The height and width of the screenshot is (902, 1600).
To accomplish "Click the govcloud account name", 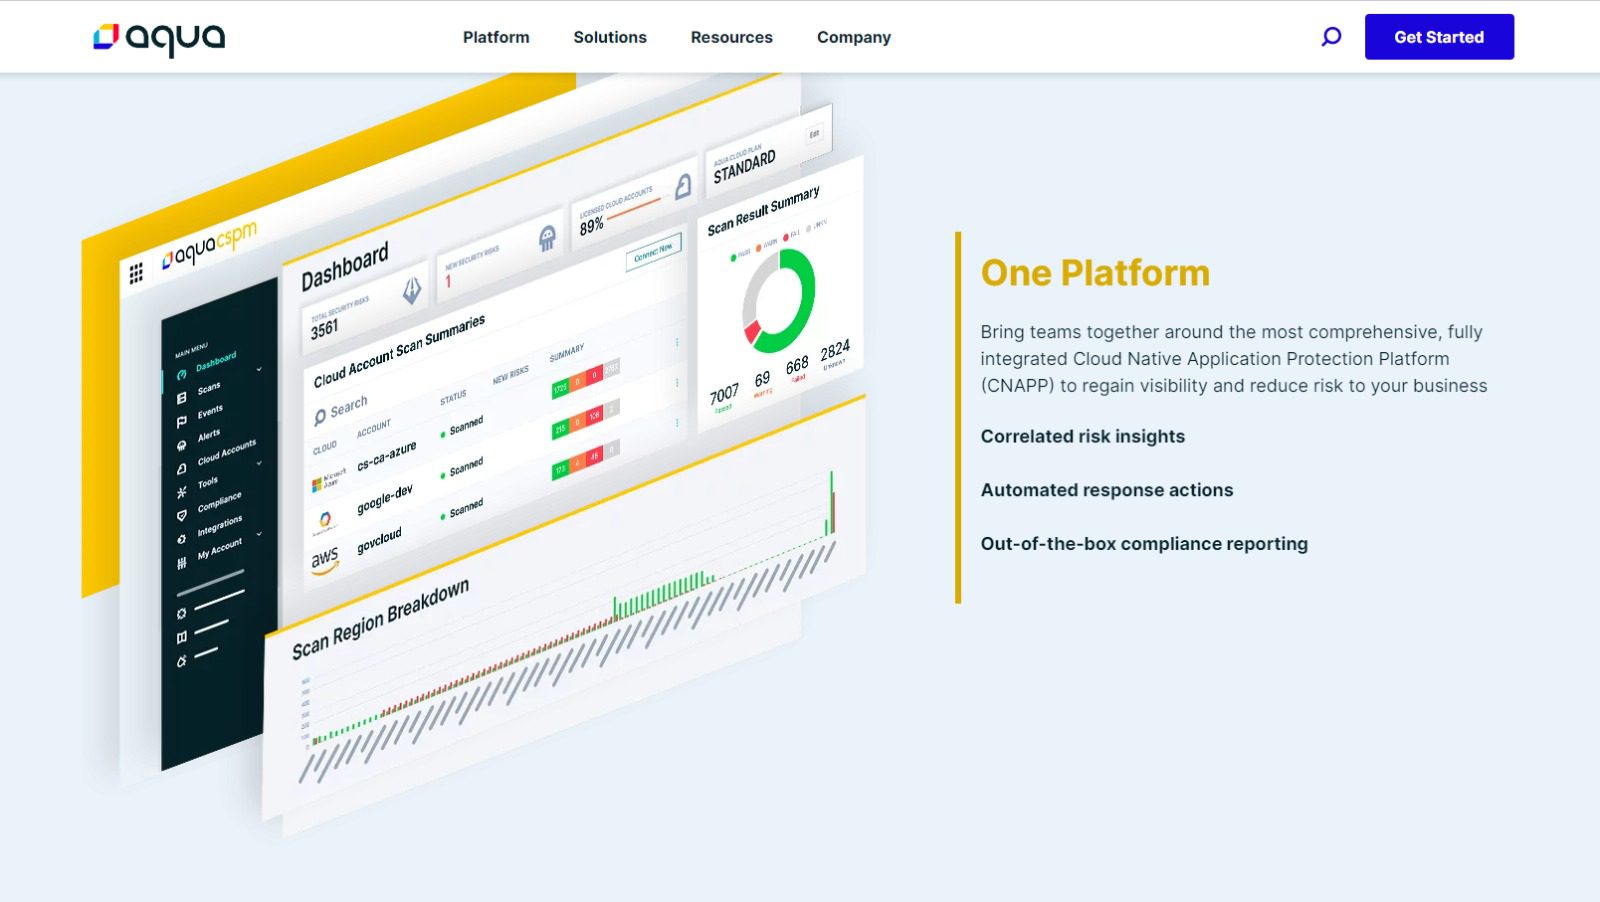I will pyautogui.click(x=379, y=540).
